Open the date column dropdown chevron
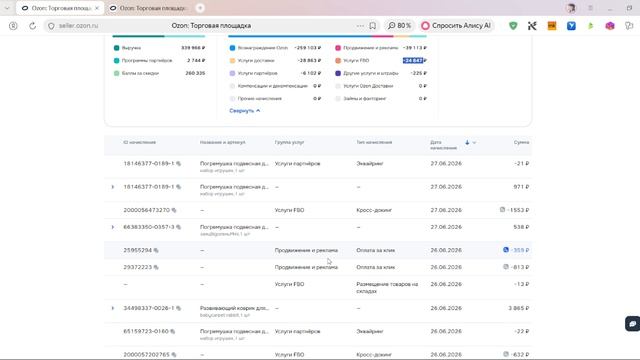The image size is (640, 360). click(474, 142)
